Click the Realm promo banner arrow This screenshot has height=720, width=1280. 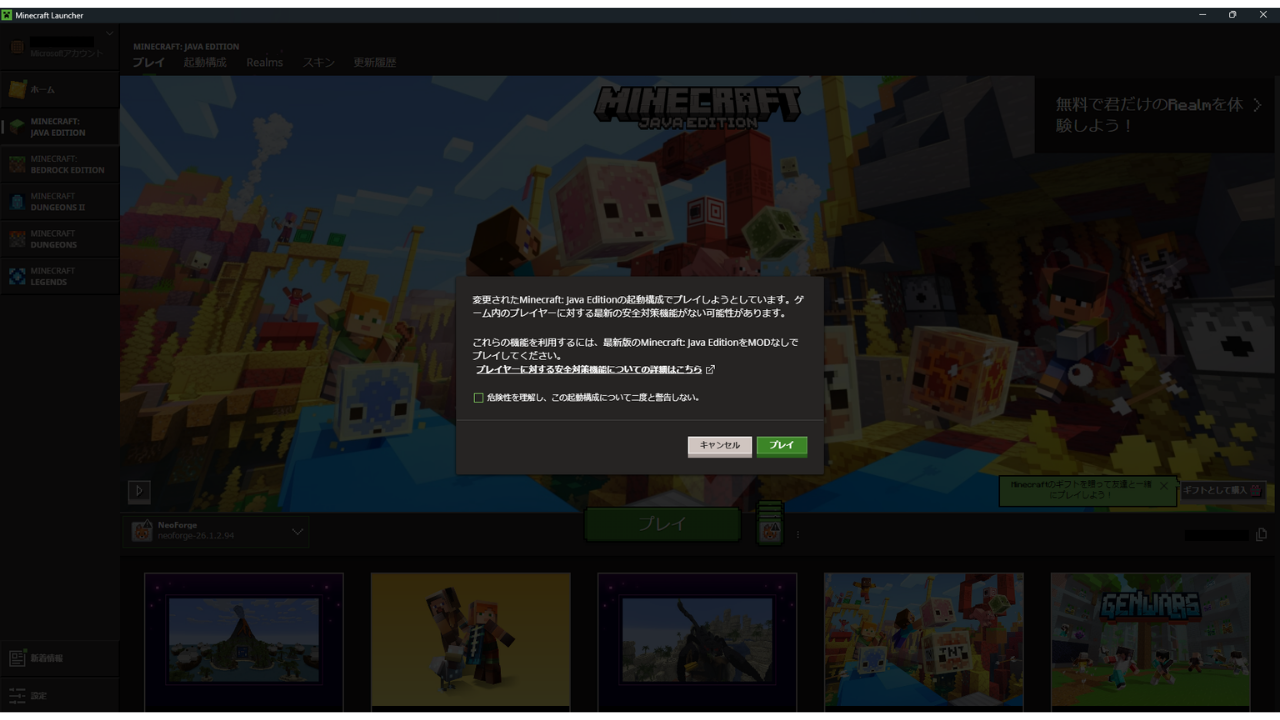tap(1257, 105)
